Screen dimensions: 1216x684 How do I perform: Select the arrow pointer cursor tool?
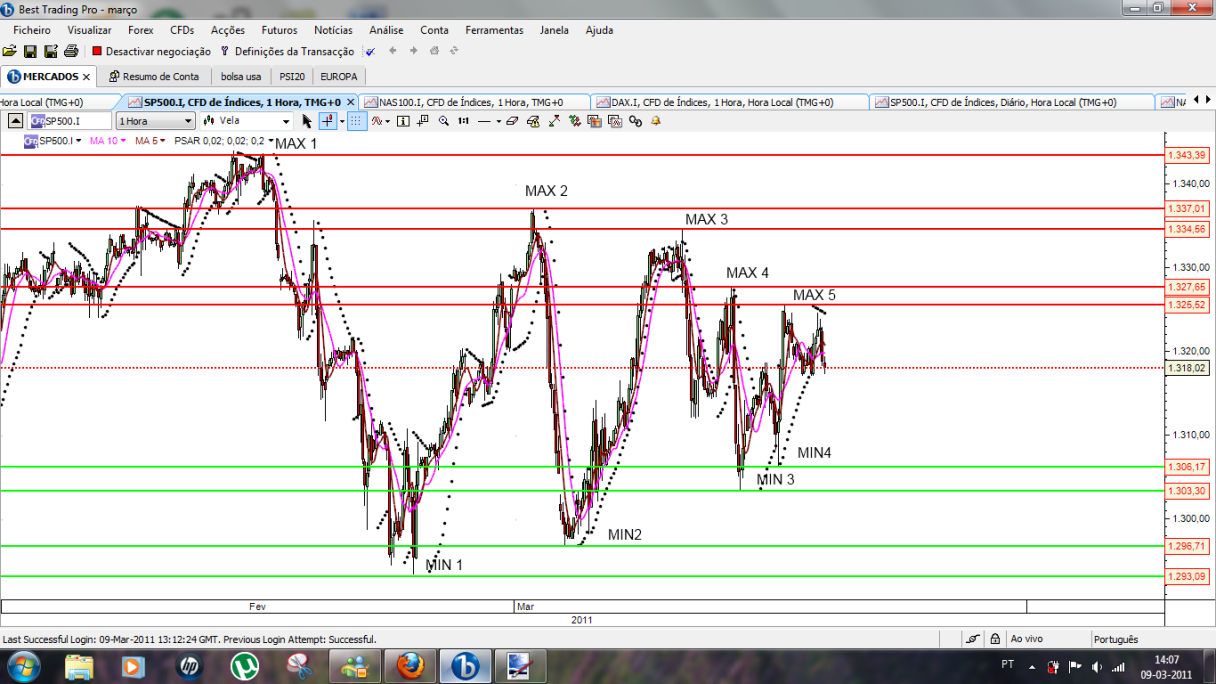307,121
